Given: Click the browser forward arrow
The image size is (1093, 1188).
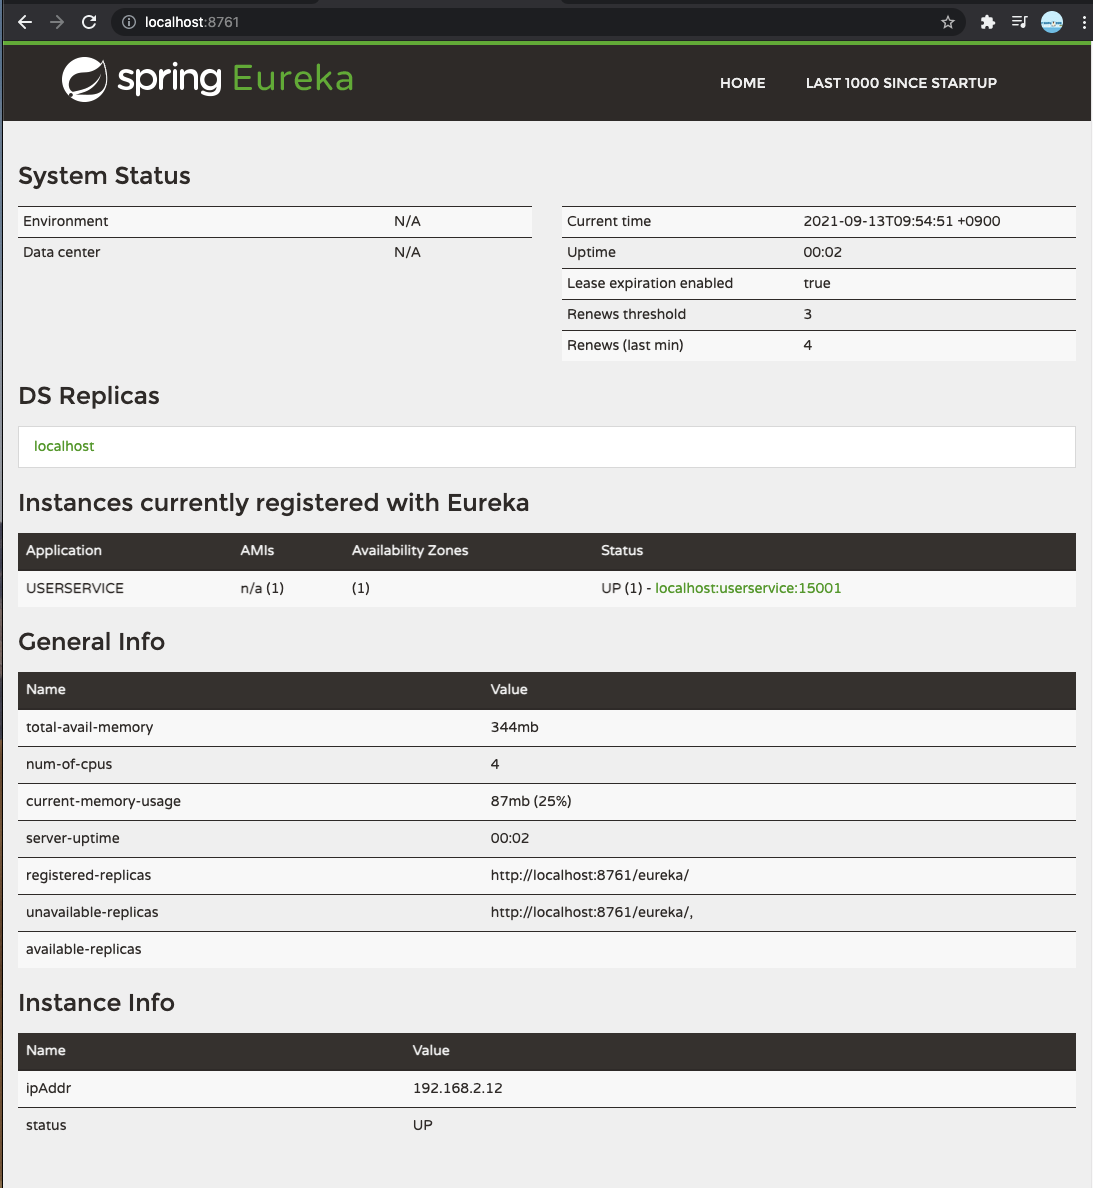Looking at the screenshot, I should point(57,22).
